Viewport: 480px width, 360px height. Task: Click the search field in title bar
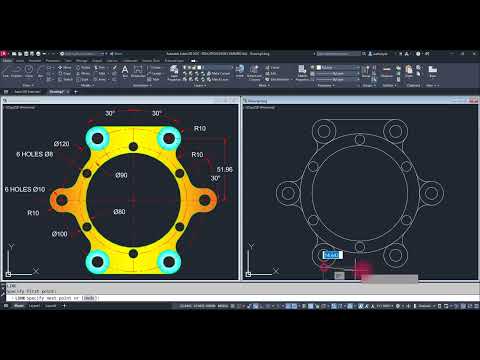pos(338,53)
